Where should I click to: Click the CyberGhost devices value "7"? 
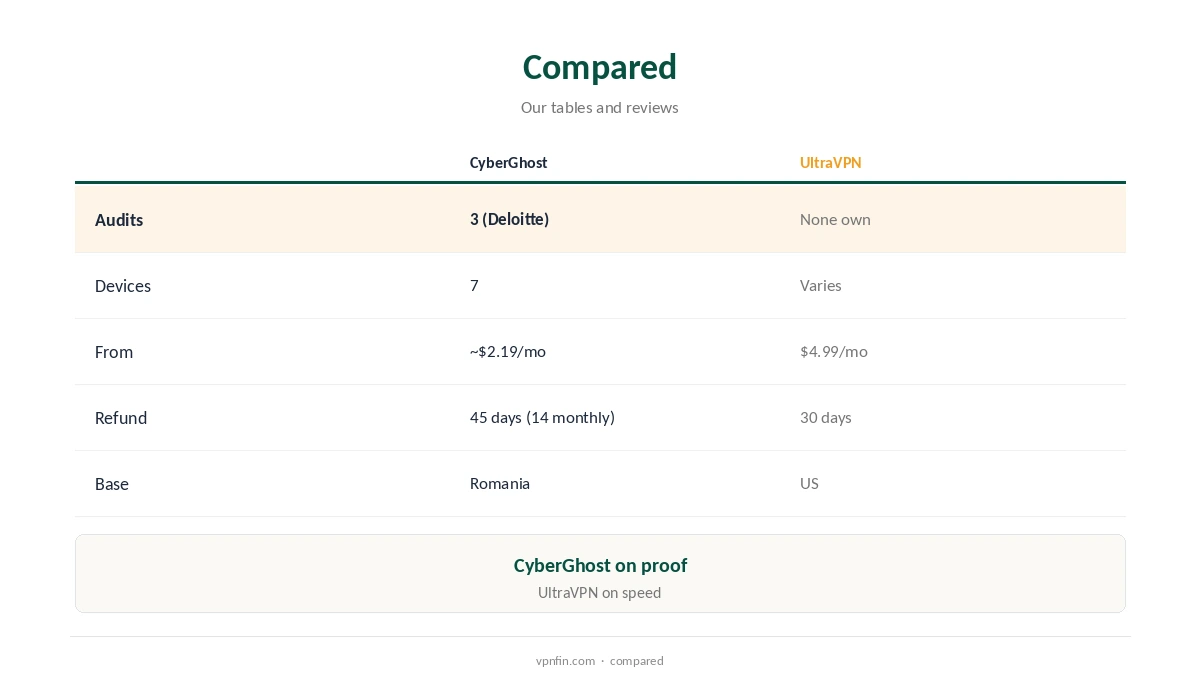coord(474,285)
